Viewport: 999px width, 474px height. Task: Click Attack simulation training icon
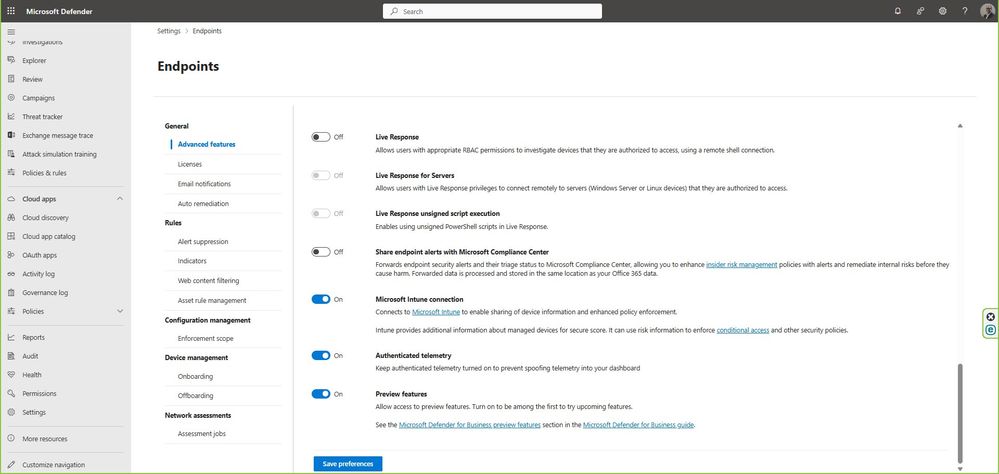[x=11, y=154]
